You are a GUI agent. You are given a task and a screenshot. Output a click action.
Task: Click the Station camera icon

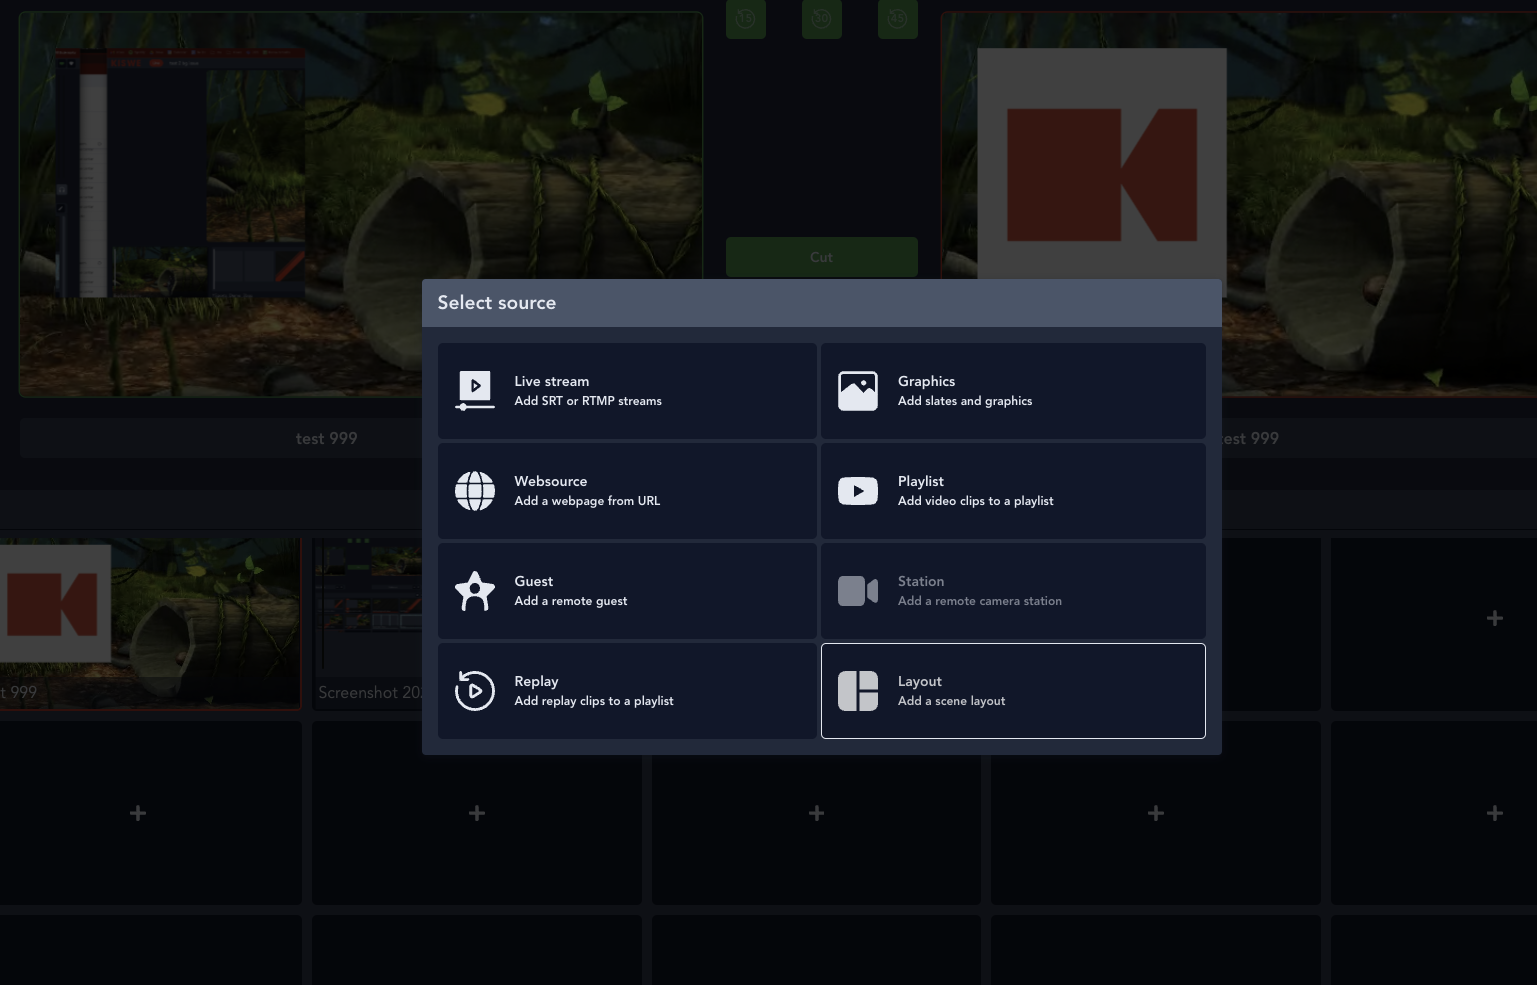point(858,591)
